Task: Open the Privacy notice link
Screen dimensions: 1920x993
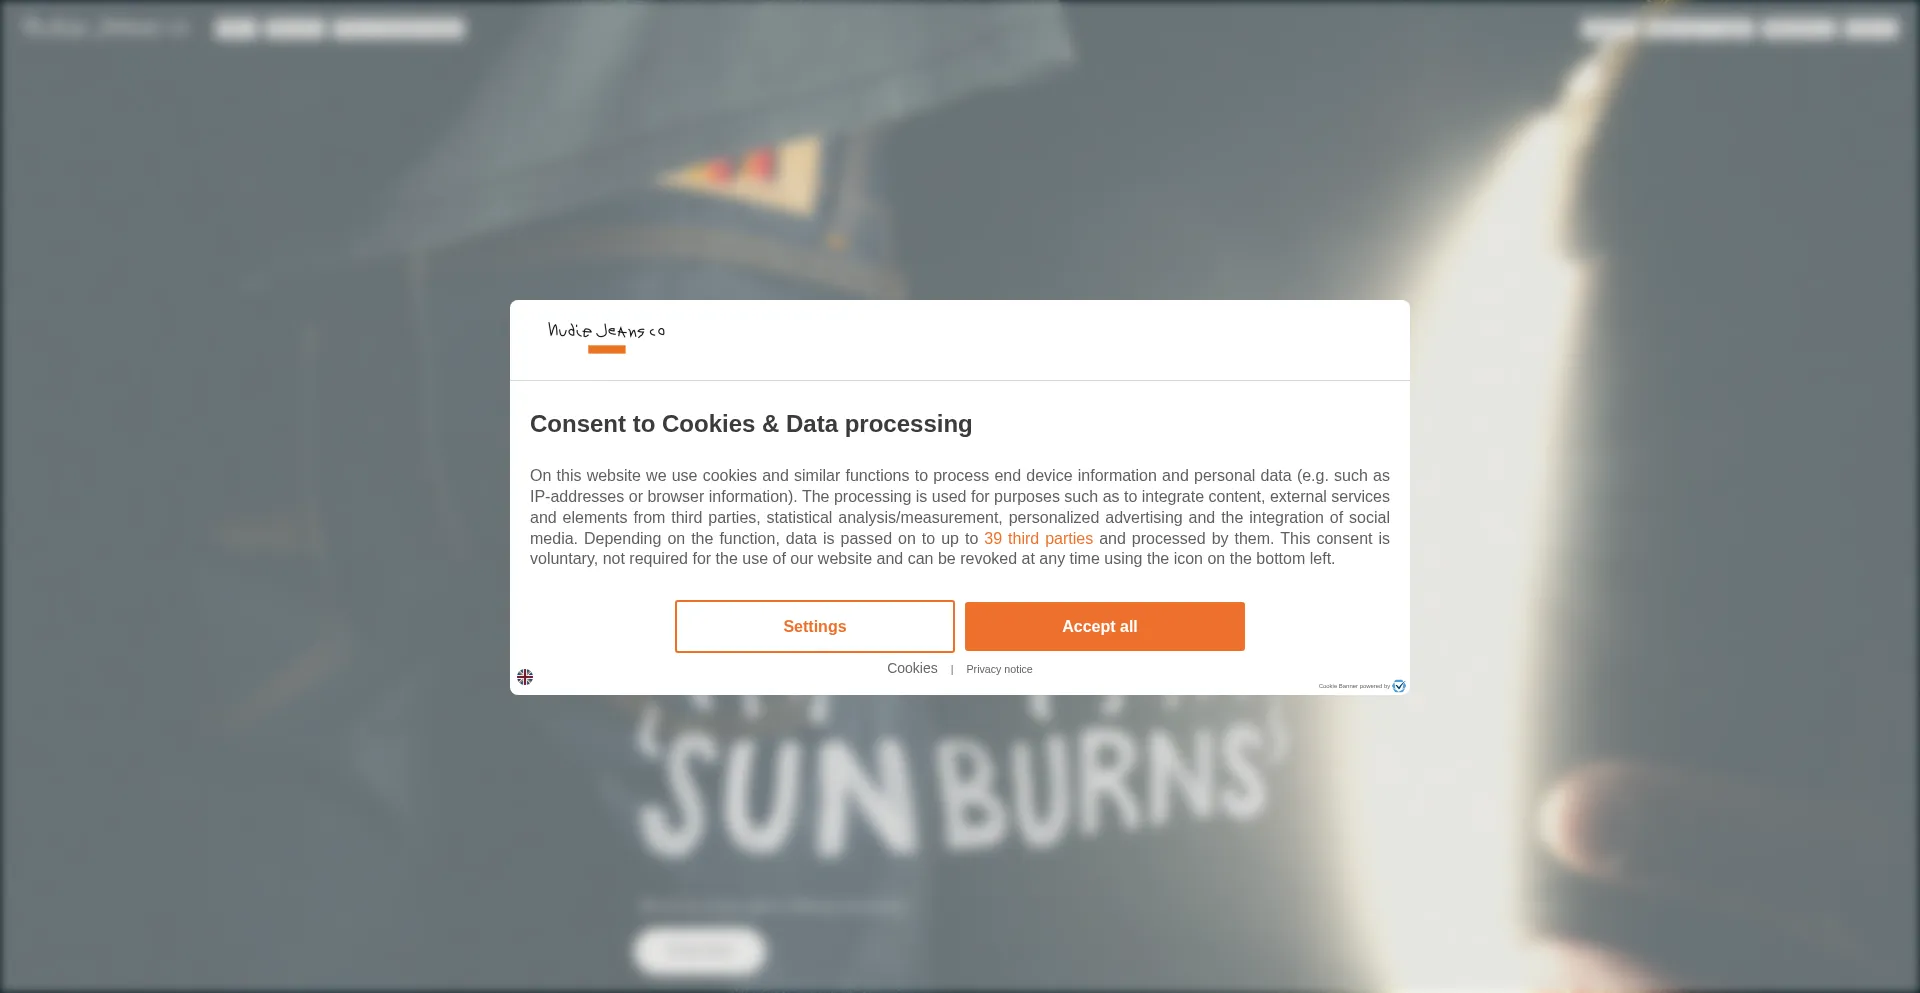Action: coord(999,669)
